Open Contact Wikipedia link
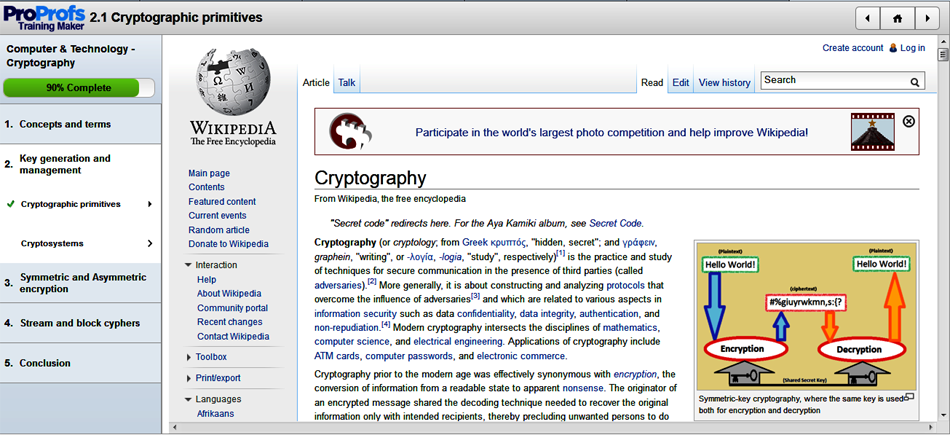 pyautogui.click(x=233, y=337)
